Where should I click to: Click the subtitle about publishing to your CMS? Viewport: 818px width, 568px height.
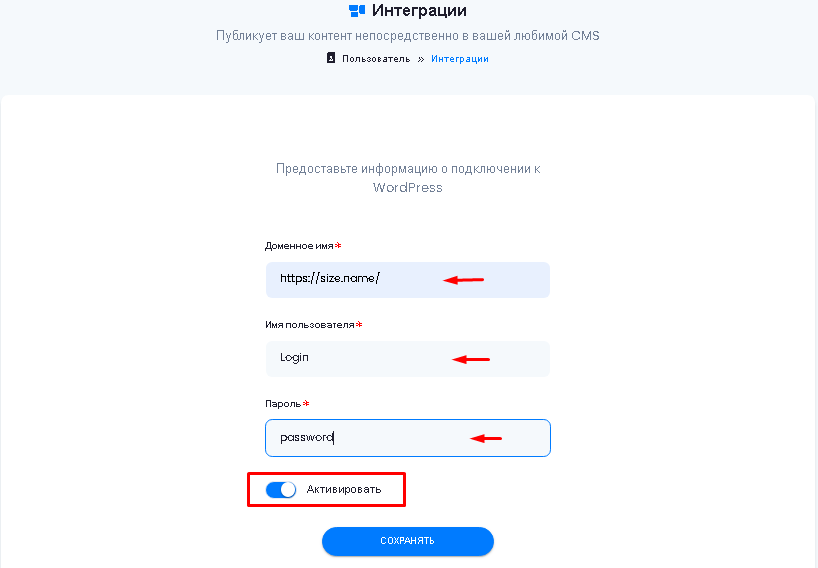tap(408, 36)
